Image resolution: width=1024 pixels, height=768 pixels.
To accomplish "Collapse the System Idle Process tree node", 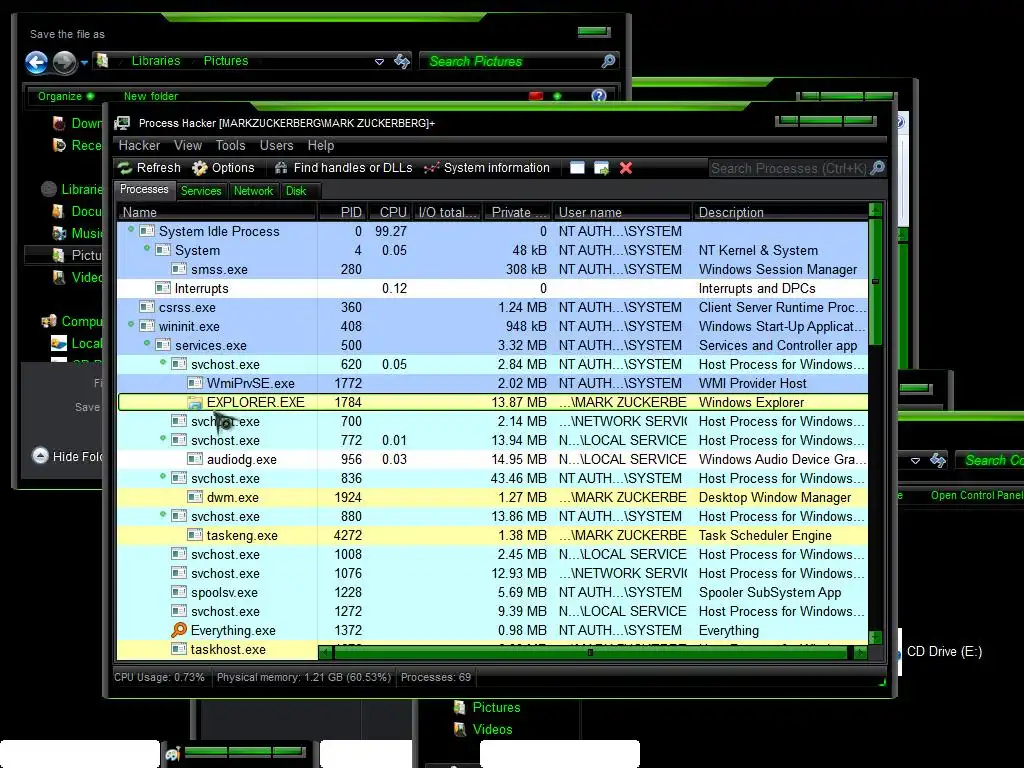I will [131, 229].
